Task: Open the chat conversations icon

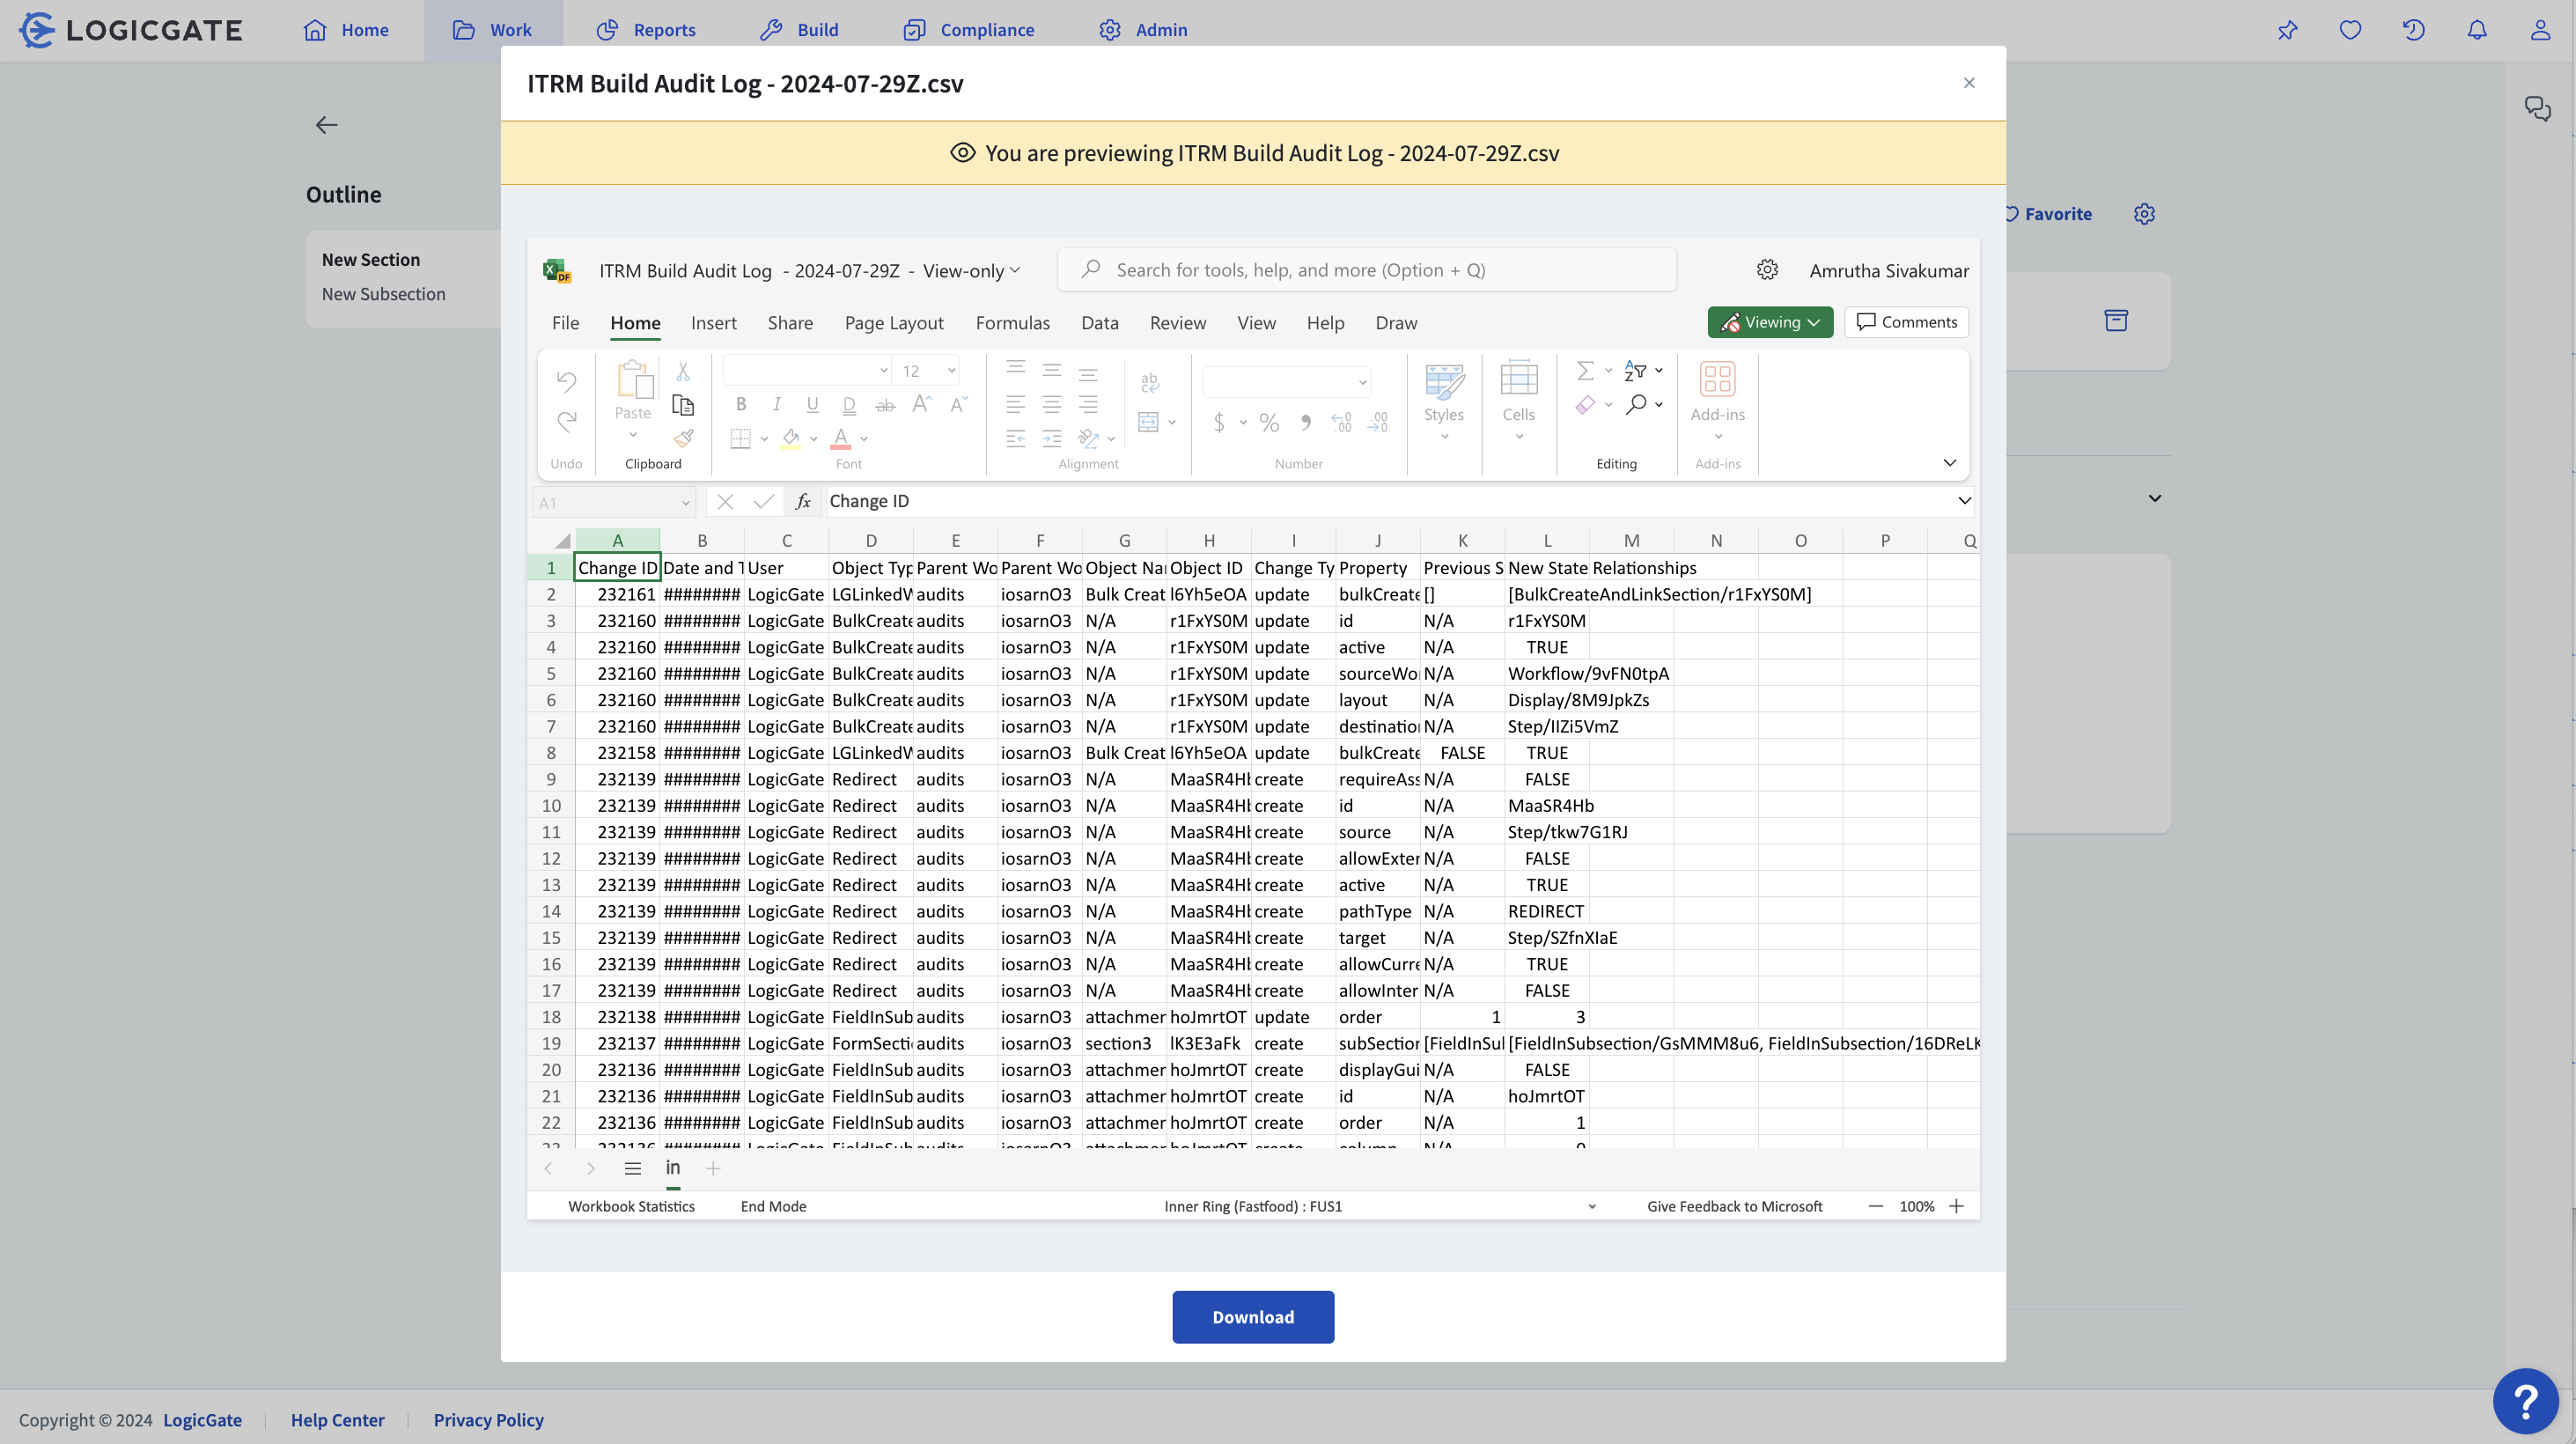Action: coord(2537,108)
